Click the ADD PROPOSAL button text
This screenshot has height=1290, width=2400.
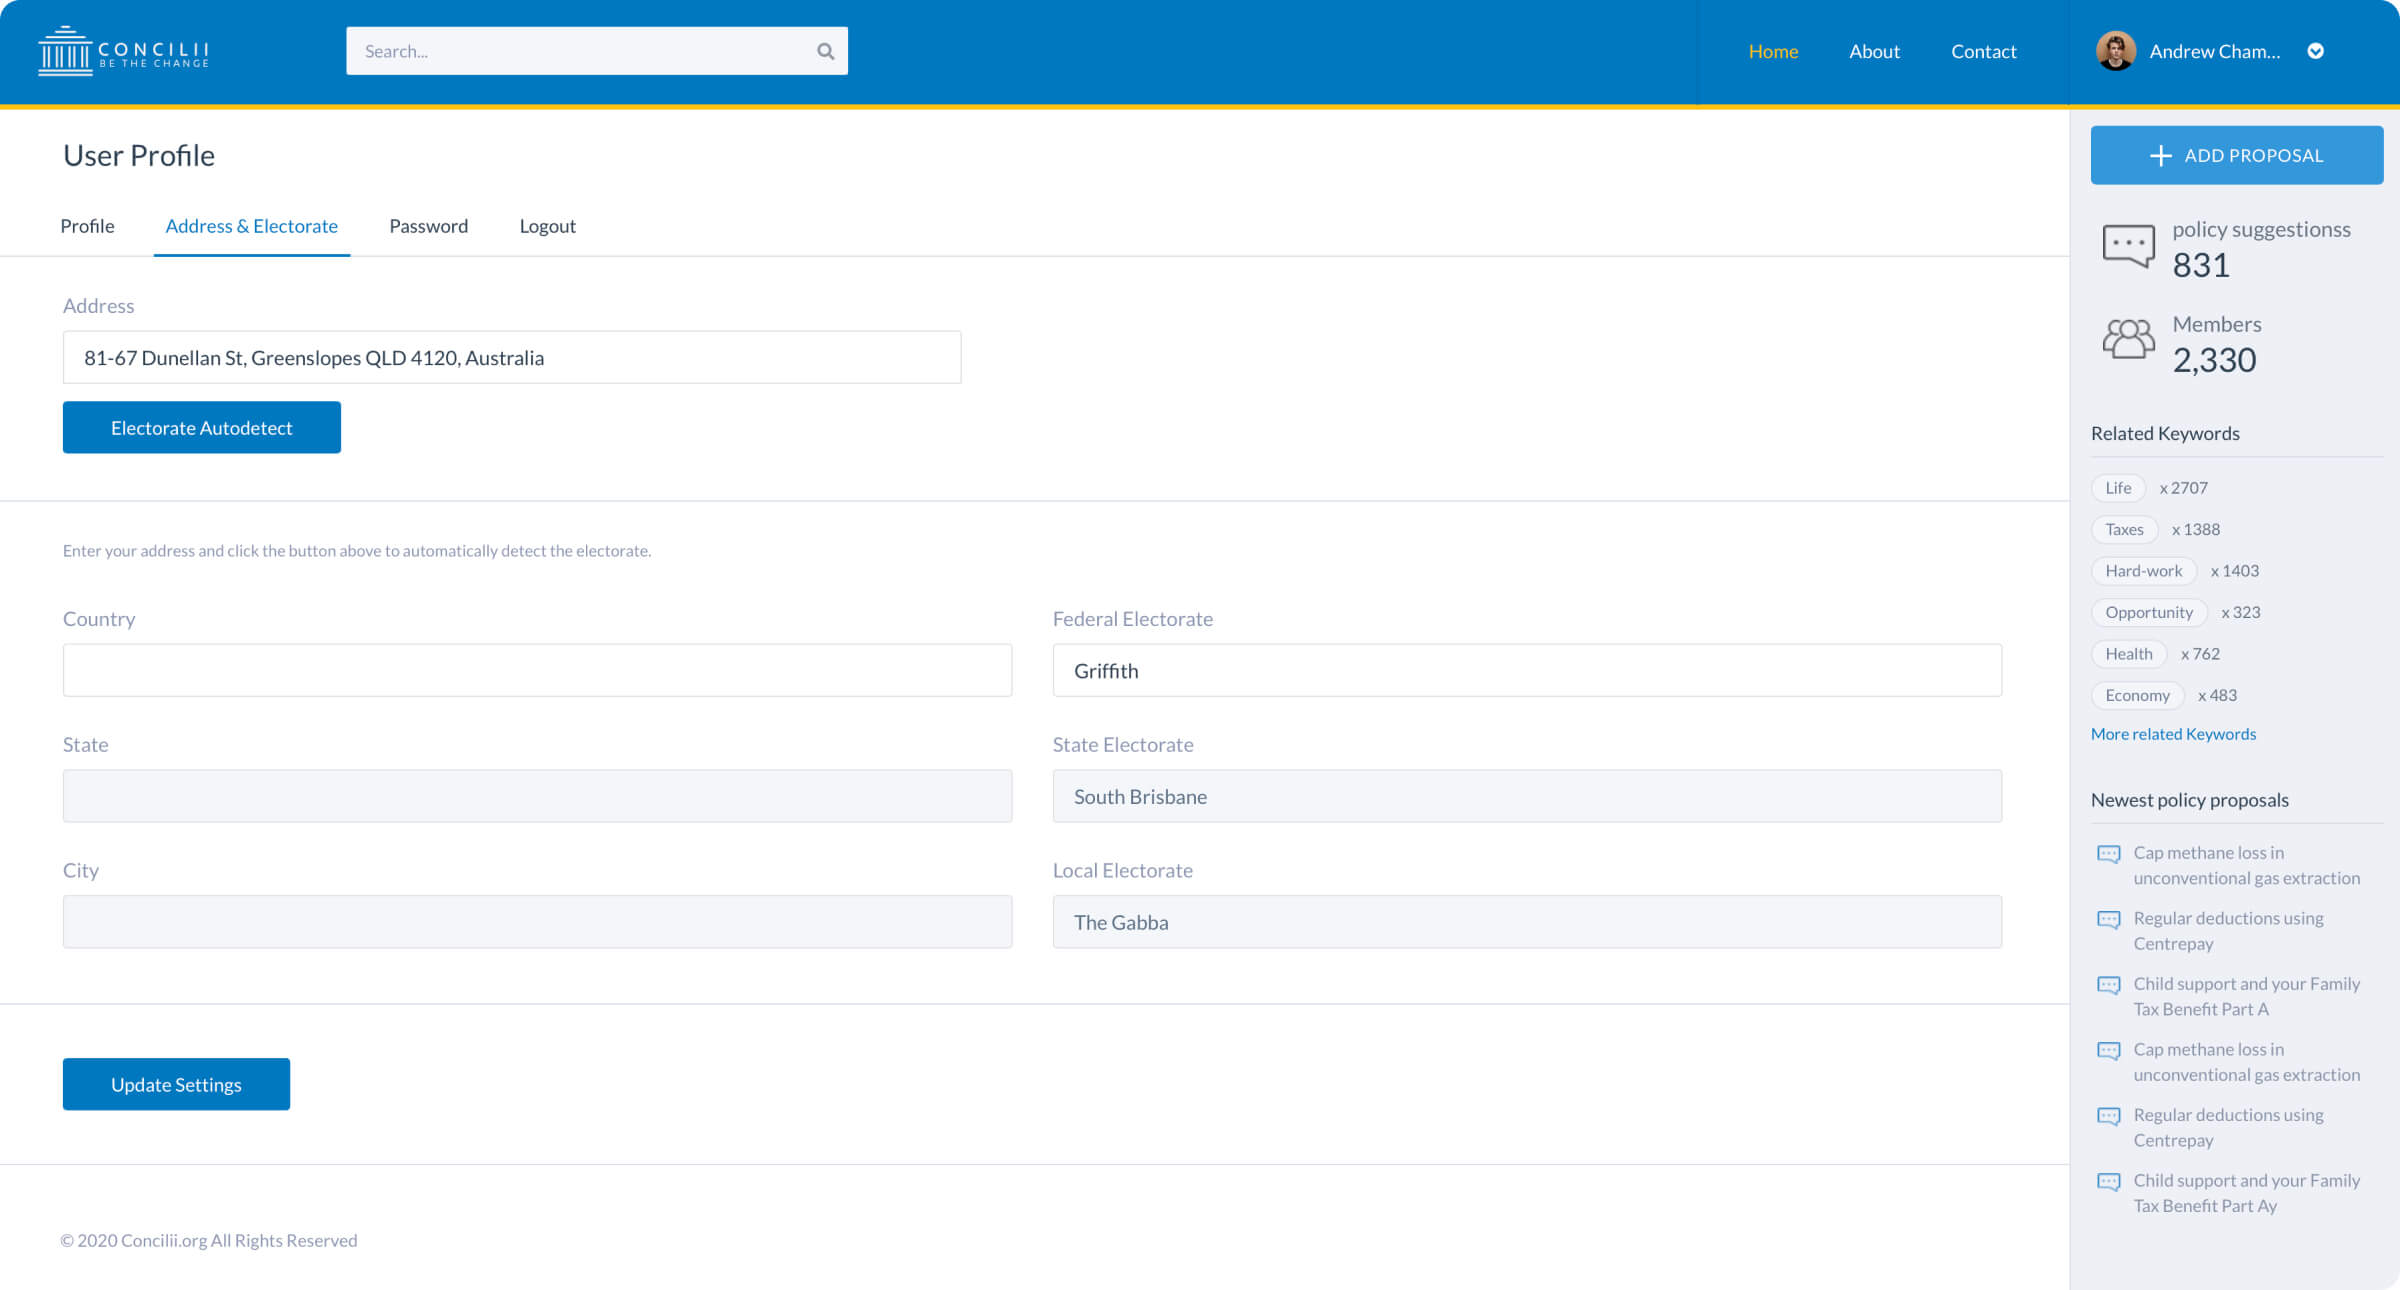(x=2253, y=155)
